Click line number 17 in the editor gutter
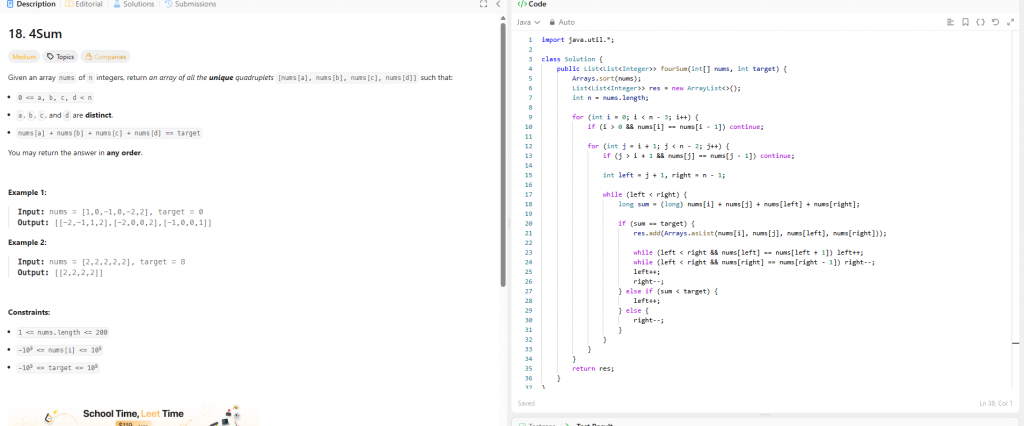This screenshot has width=1024, height=426. click(x=530, y=195)
